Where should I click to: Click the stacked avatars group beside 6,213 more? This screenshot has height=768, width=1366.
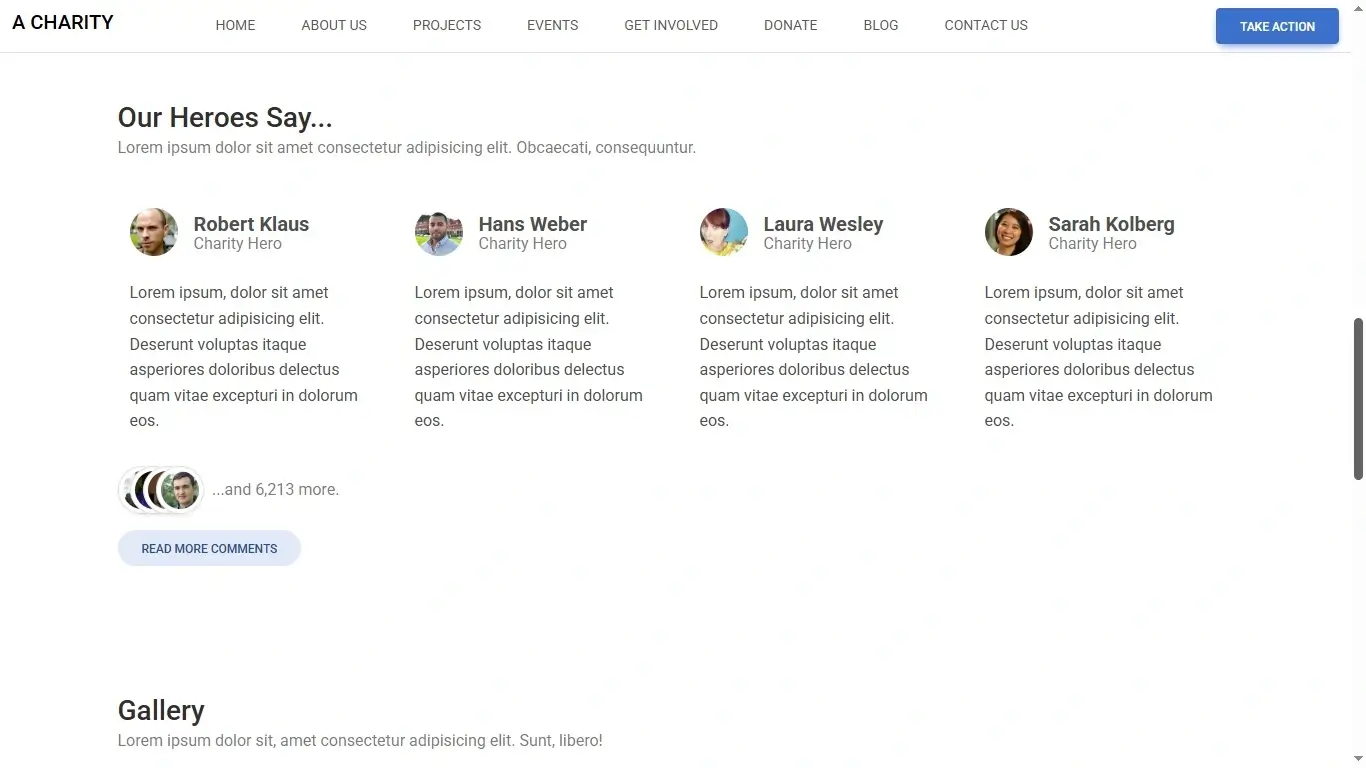point(161,490)
